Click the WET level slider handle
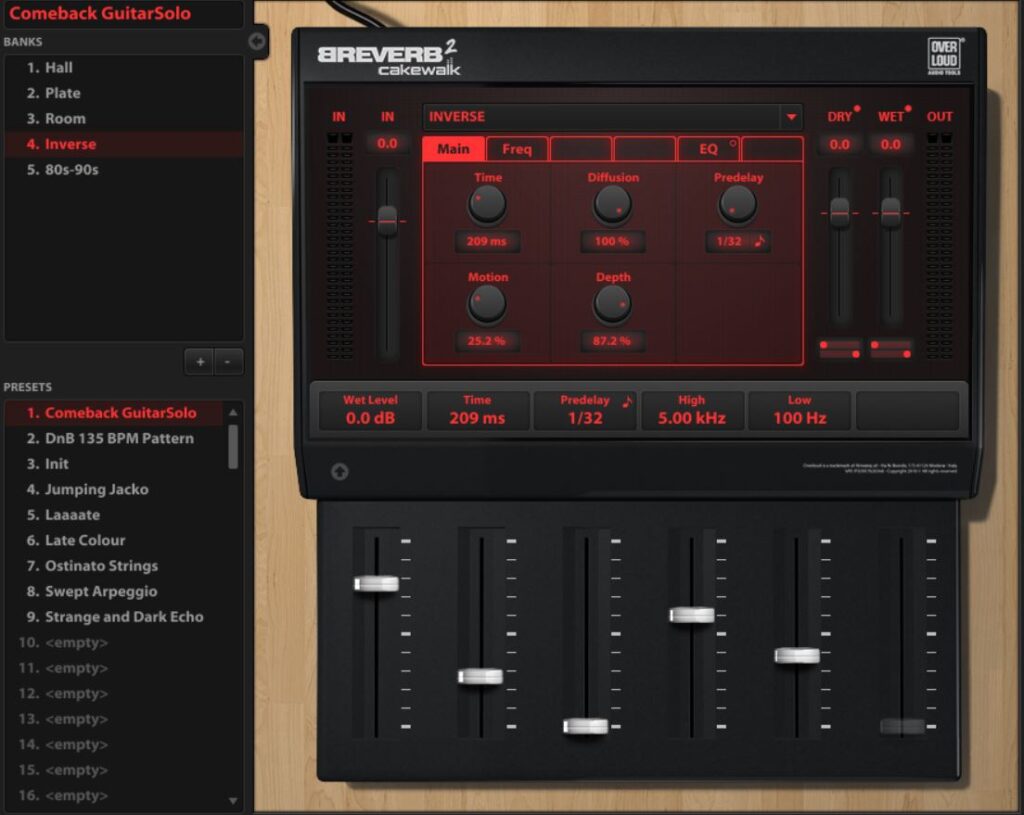Viewport: 1024px width, 815px height. 891,213
